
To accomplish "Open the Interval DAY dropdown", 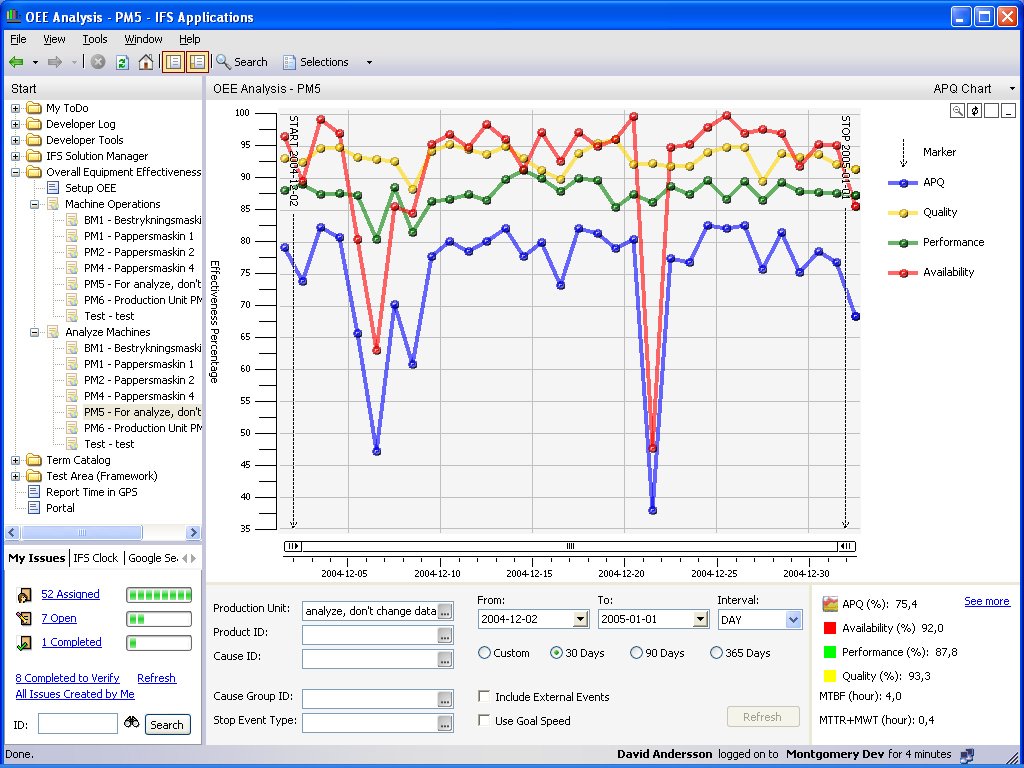I will pos(793,620).
